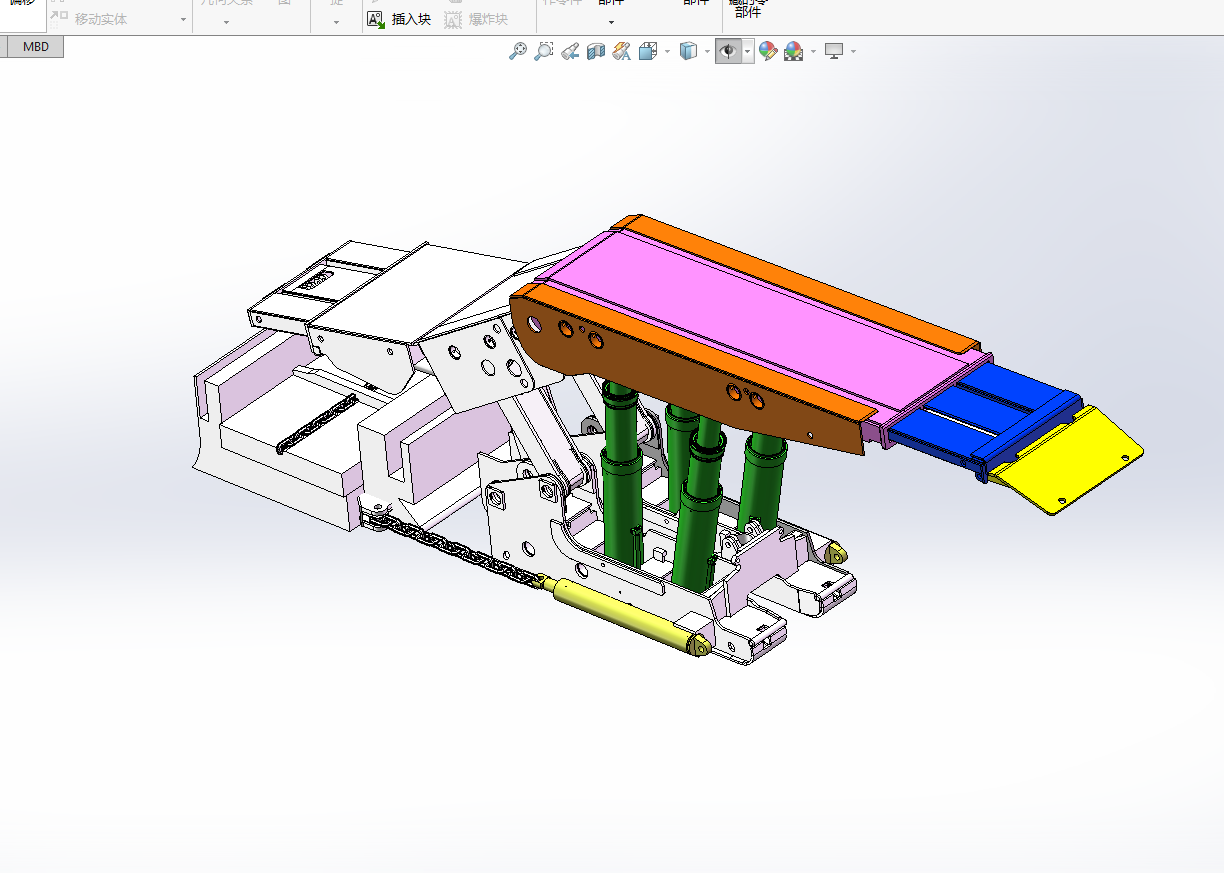Expand the View Orientation dropdown arrow

(x=667, y=52)
